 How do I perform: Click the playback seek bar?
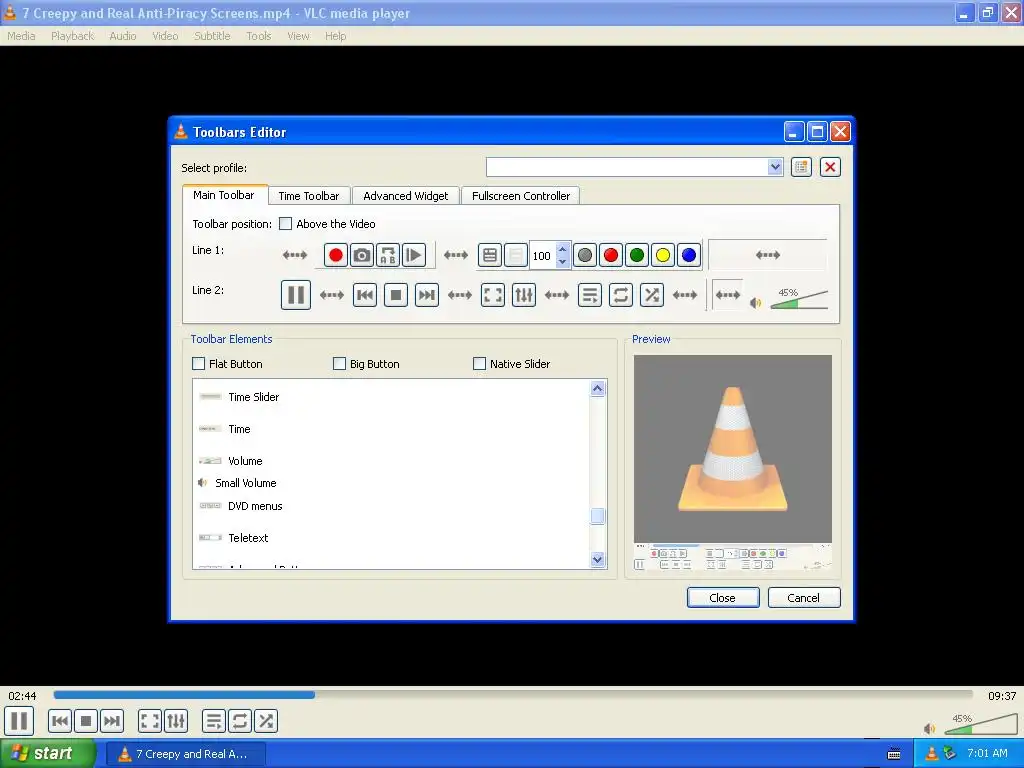click(513, 696)
